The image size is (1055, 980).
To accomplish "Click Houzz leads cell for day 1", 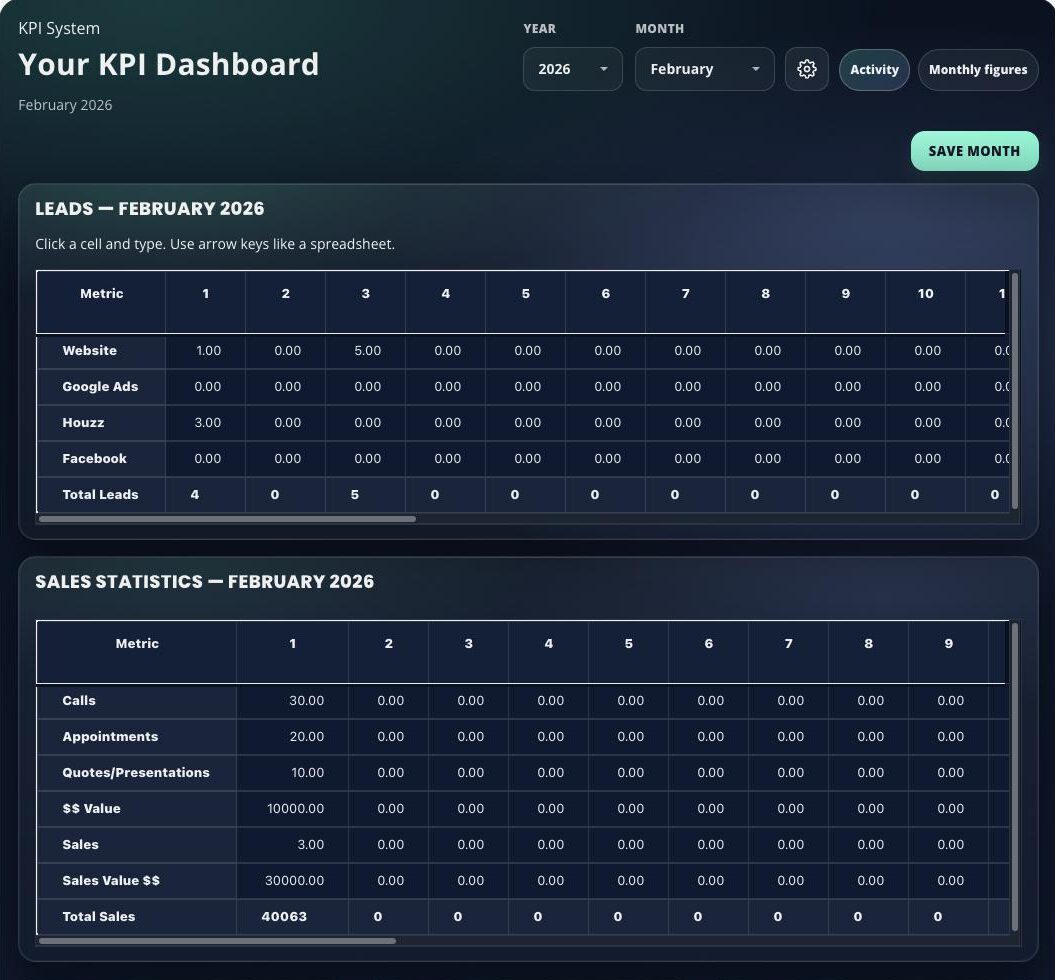I will point(206,423).
